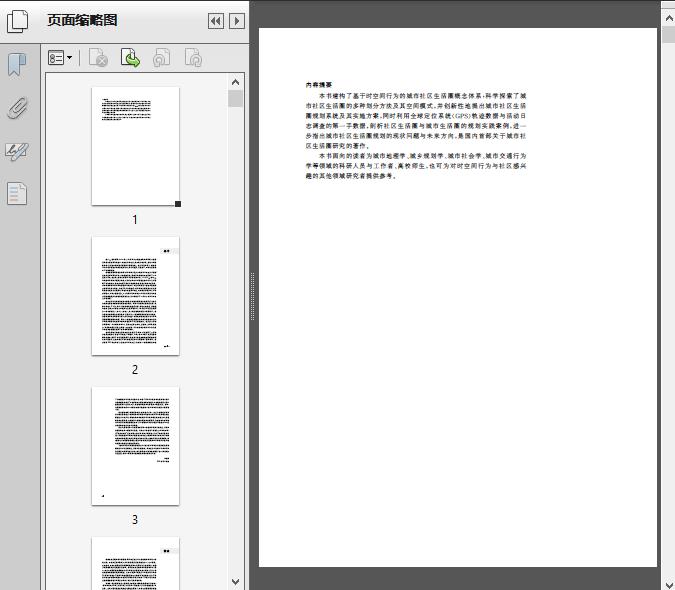
Task: Click the page 1 thumbnail resize corner
Action: (178, 204)
